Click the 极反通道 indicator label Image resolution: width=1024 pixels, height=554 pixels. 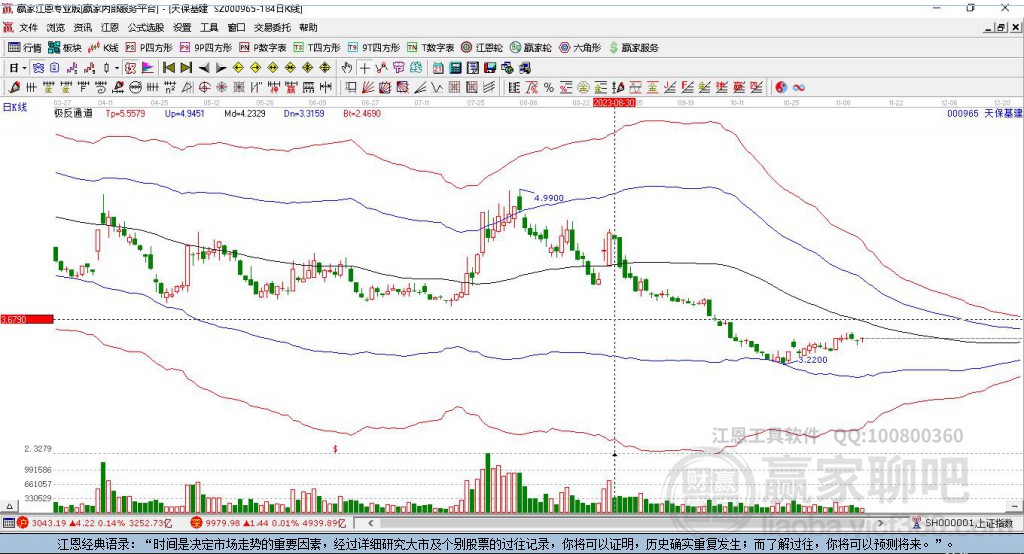[x=73, y=114]
